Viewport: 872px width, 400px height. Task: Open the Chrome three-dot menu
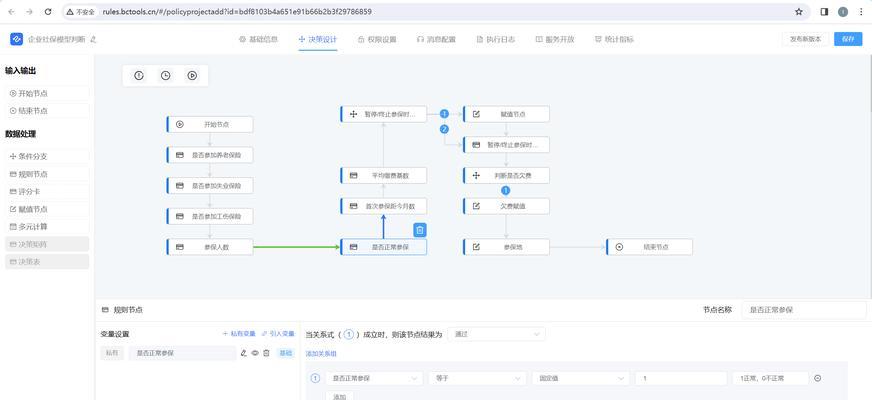coord(861,12)
